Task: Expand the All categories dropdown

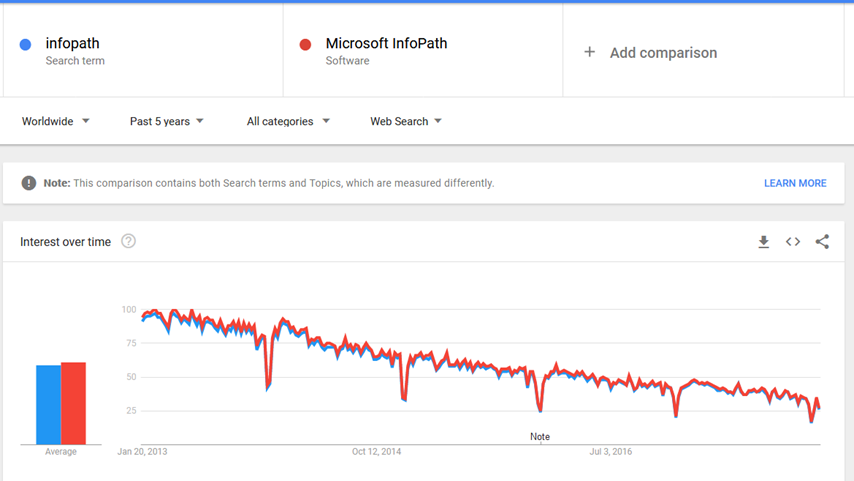Action: [x=288, y=121]
